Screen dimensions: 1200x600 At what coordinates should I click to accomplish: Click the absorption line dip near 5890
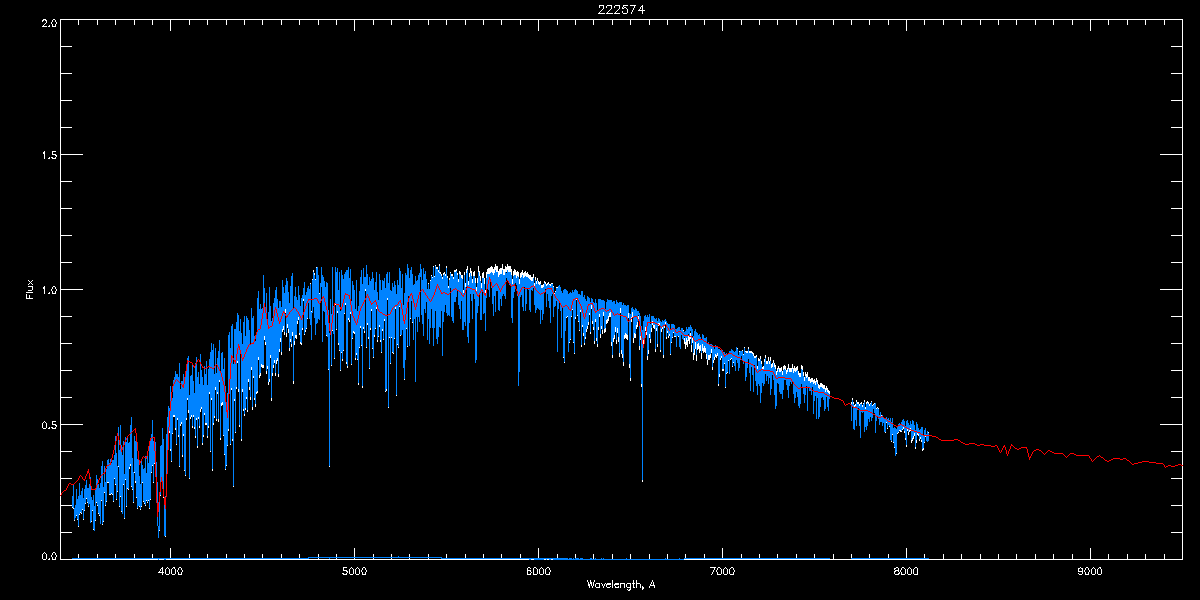[518, 382]
